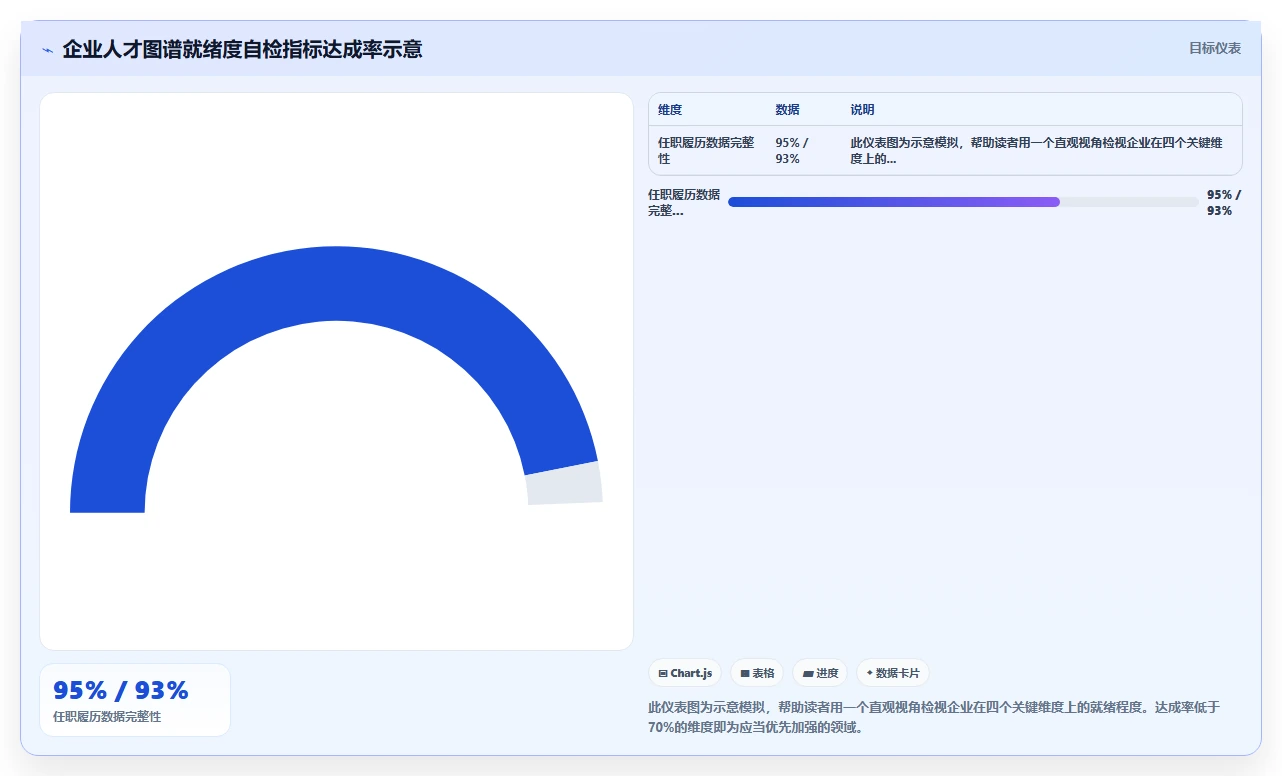Screen dimensions: 1282x776
Task: Click the 目标仪表 label in header
Action: (x=1214, y=48)
